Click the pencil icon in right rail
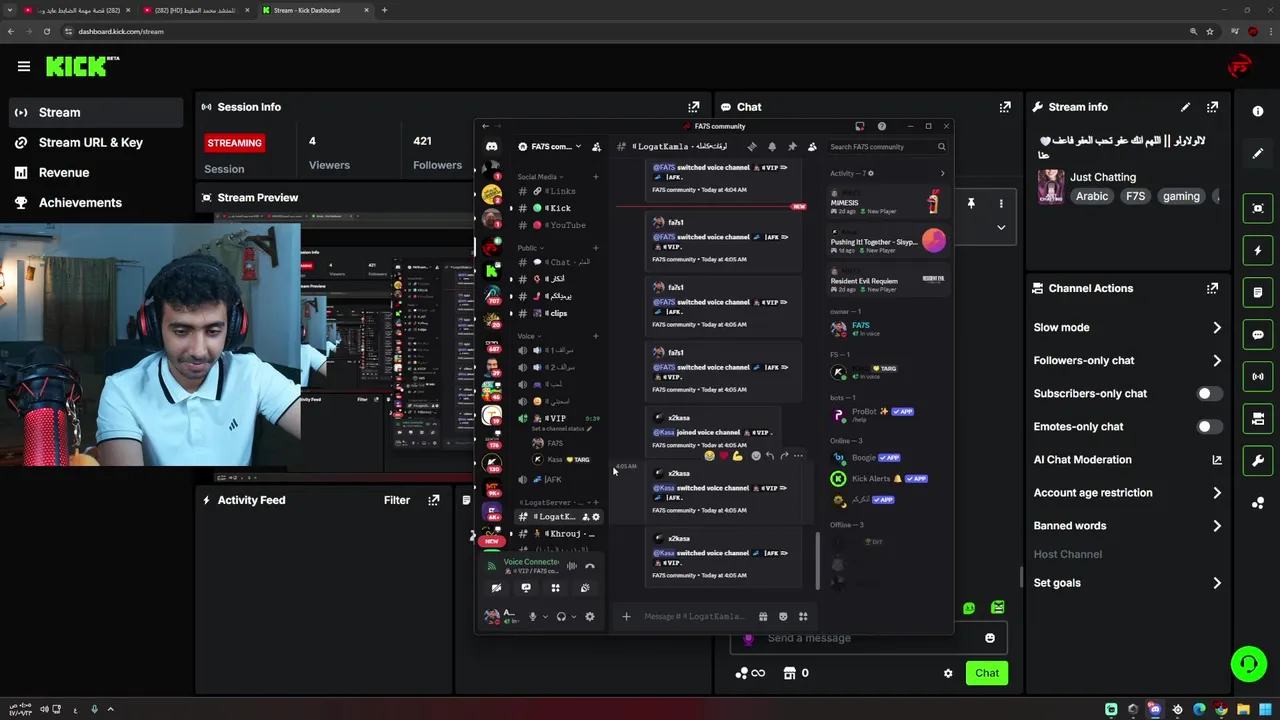Viewport: 1280px width, 720px height. click(1258, 153)
